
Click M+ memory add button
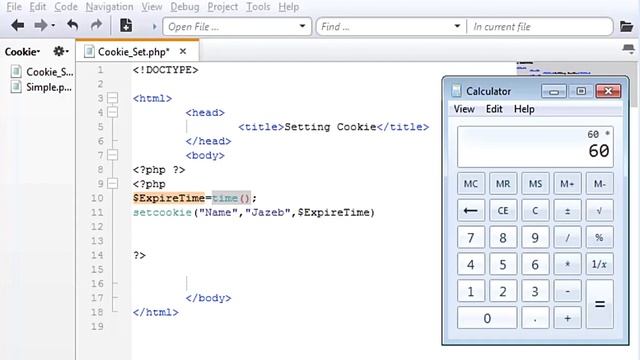[567, 184]
